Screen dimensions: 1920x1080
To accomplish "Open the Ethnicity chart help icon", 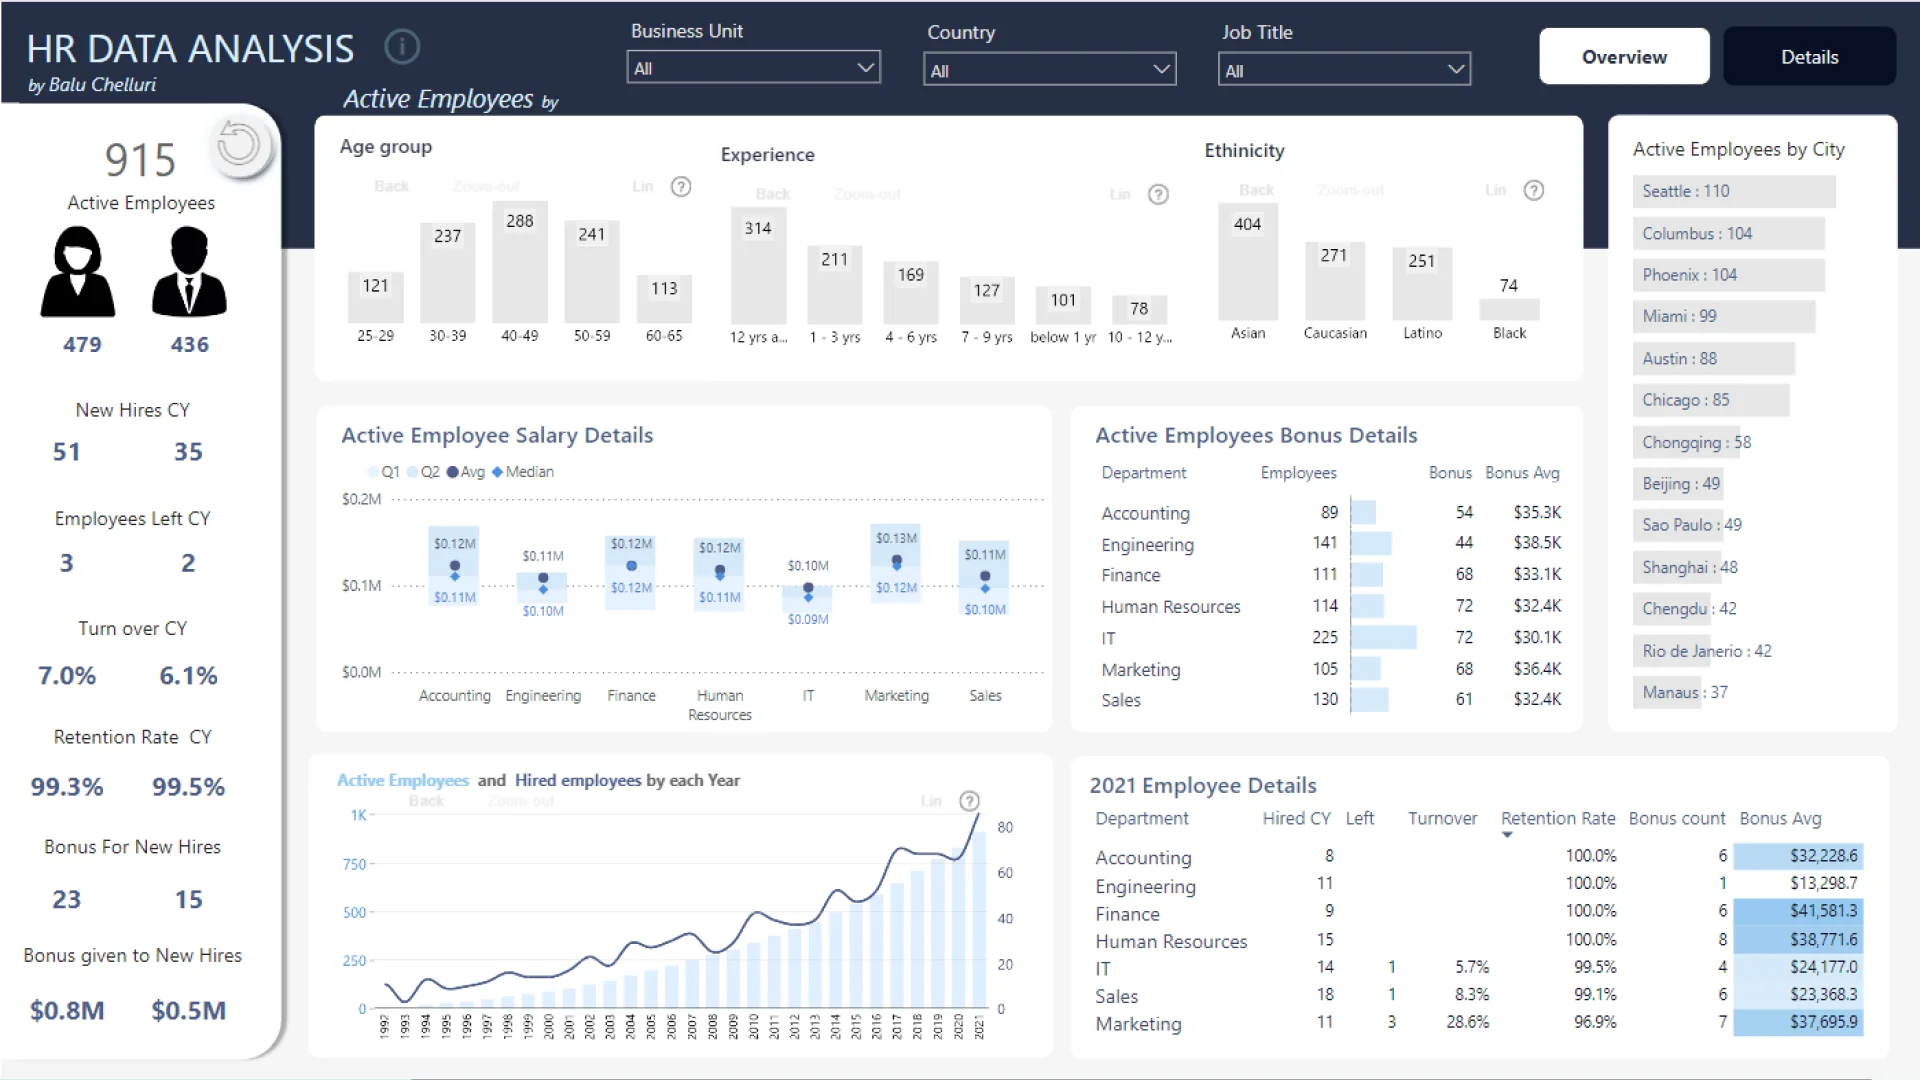I will (x=1534, y=190).
